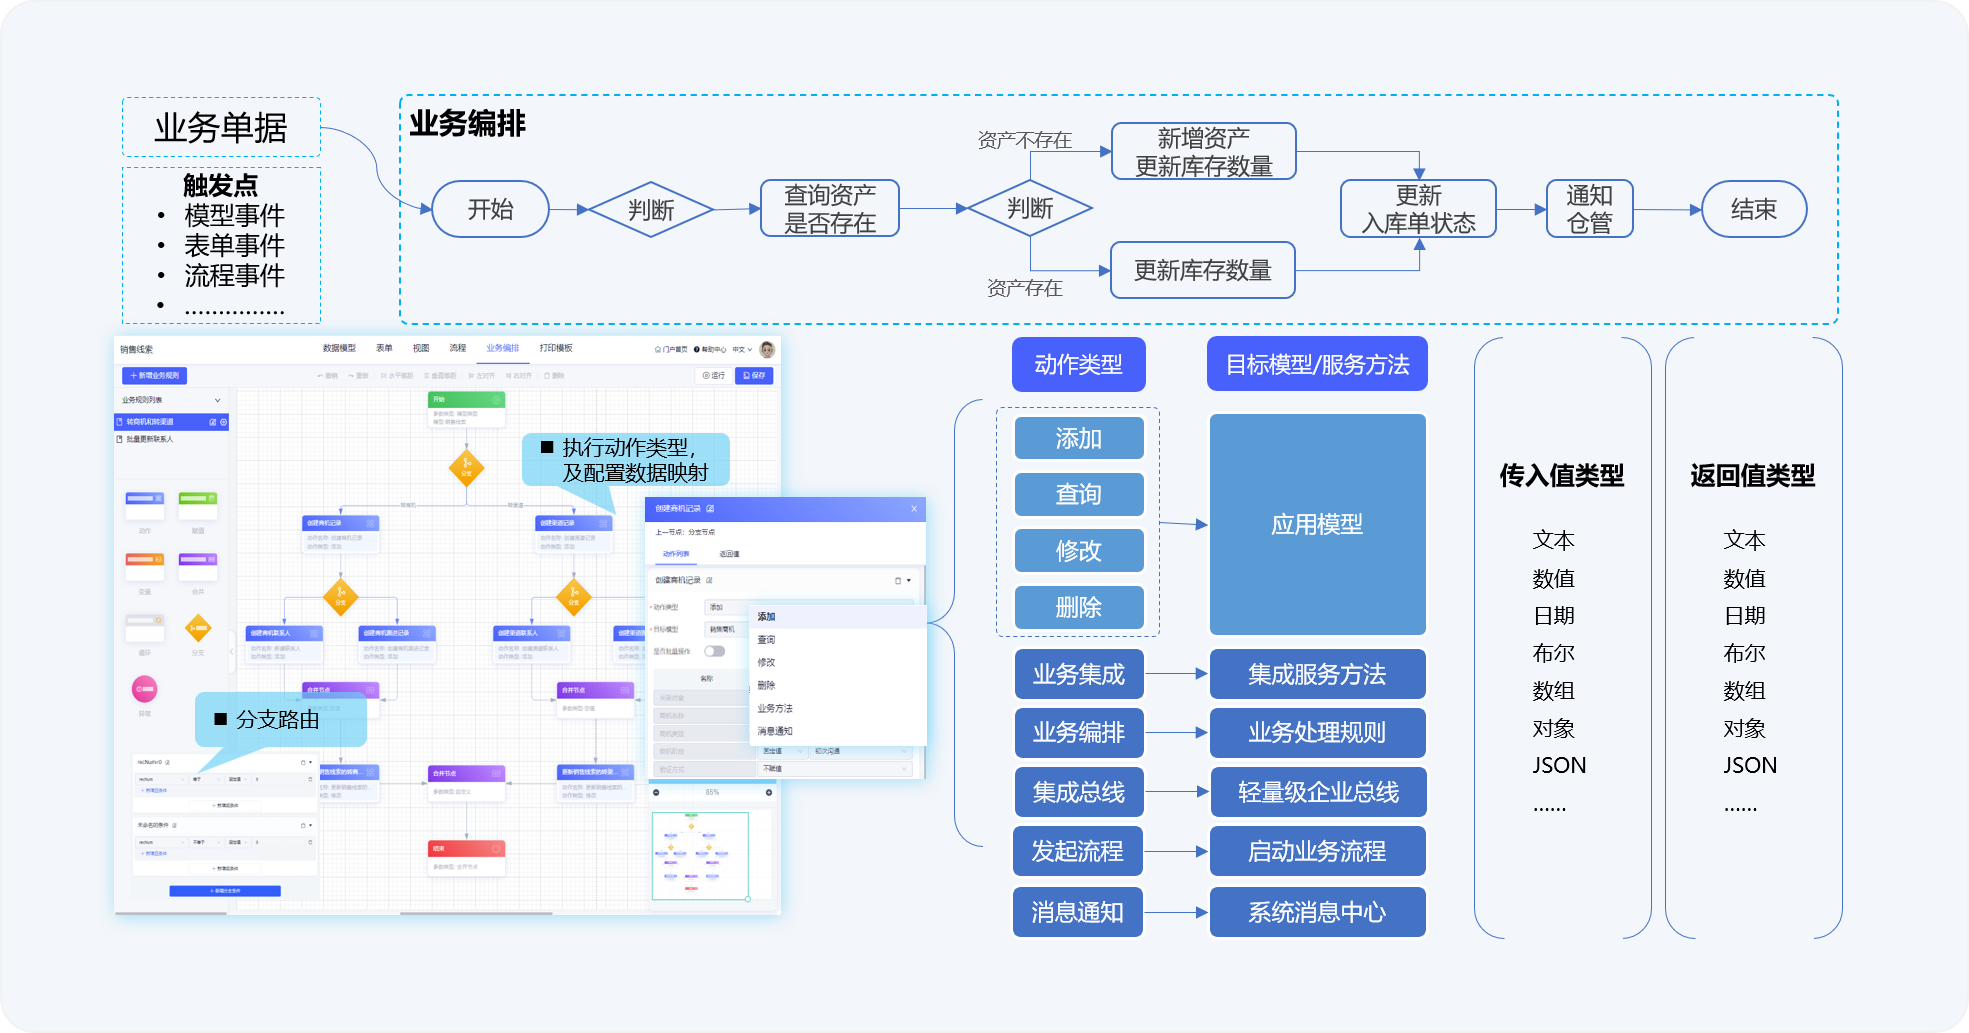Switch to the 流程 tab
Screen dimensions: 1969x1033
458,348
